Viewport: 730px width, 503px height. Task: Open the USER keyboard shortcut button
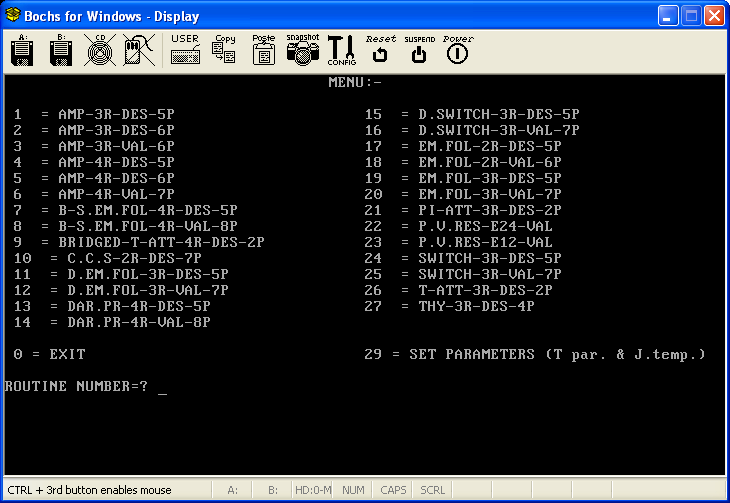tap(185, 49)
